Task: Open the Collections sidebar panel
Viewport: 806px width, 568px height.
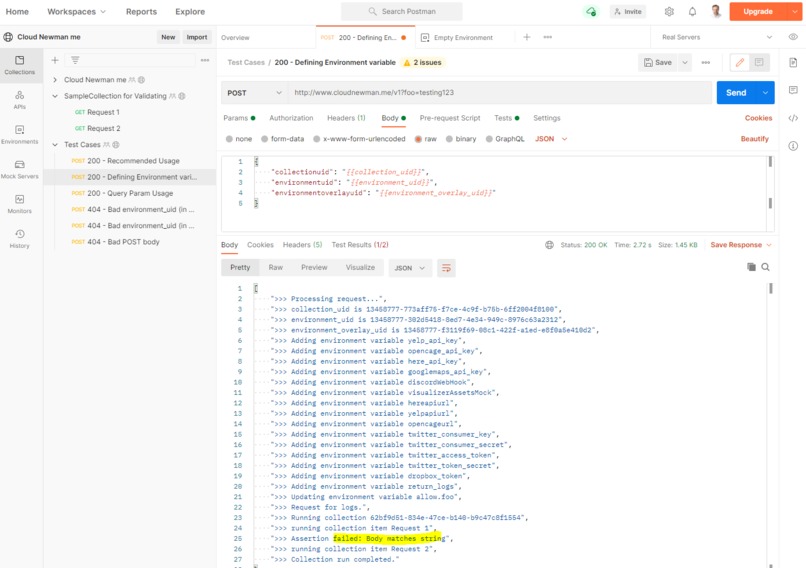Action: point(20,65)
